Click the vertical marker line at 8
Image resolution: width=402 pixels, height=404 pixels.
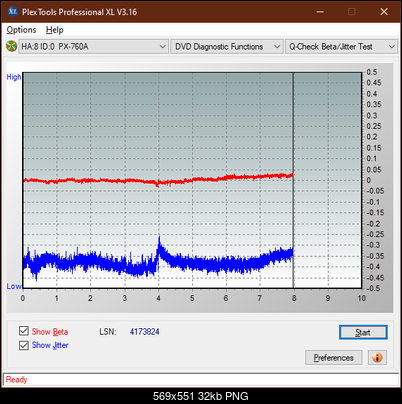pyautogui.click(x=293, y=180)
